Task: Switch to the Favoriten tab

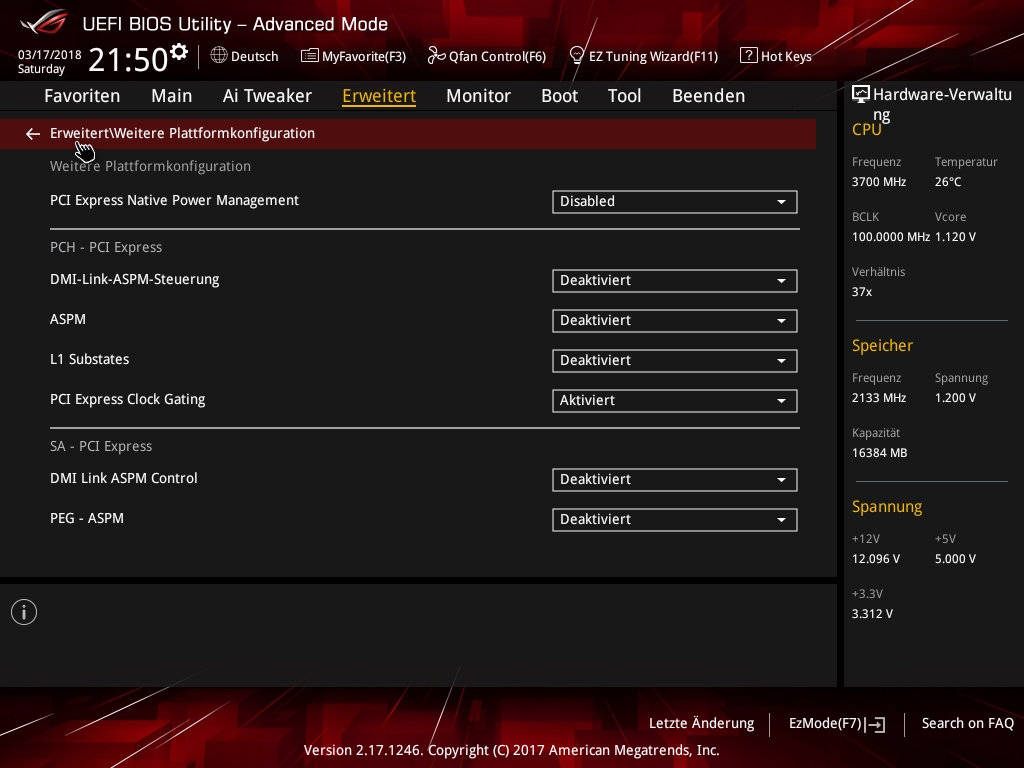Action: coord(82,96)
